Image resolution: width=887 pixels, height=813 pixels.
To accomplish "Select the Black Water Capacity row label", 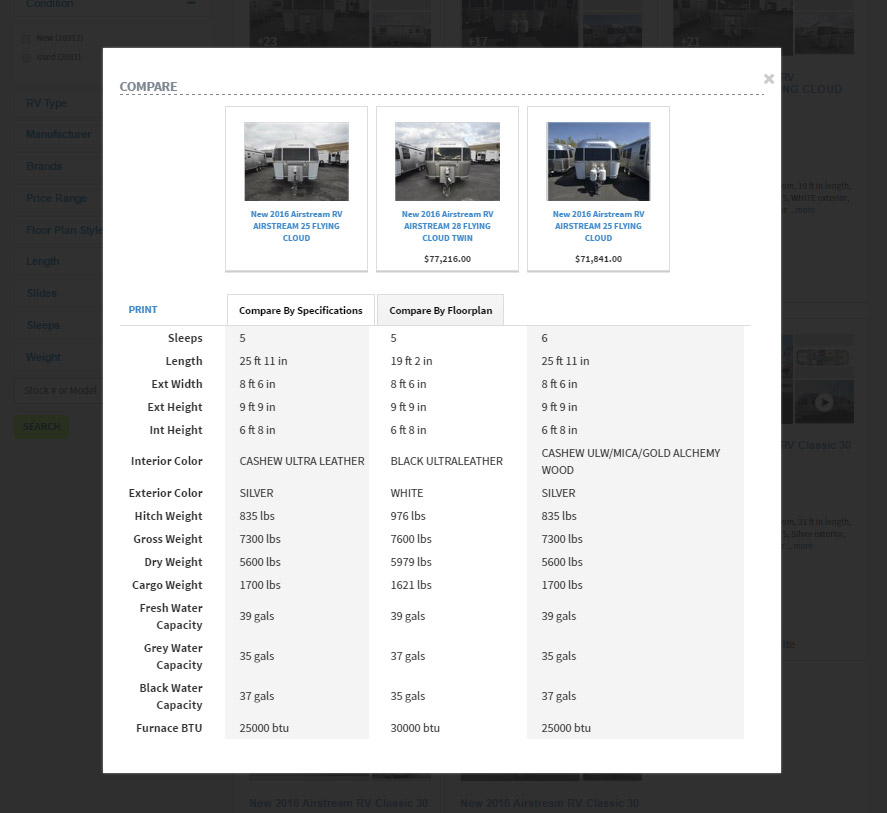I will (x=171, y=696).
